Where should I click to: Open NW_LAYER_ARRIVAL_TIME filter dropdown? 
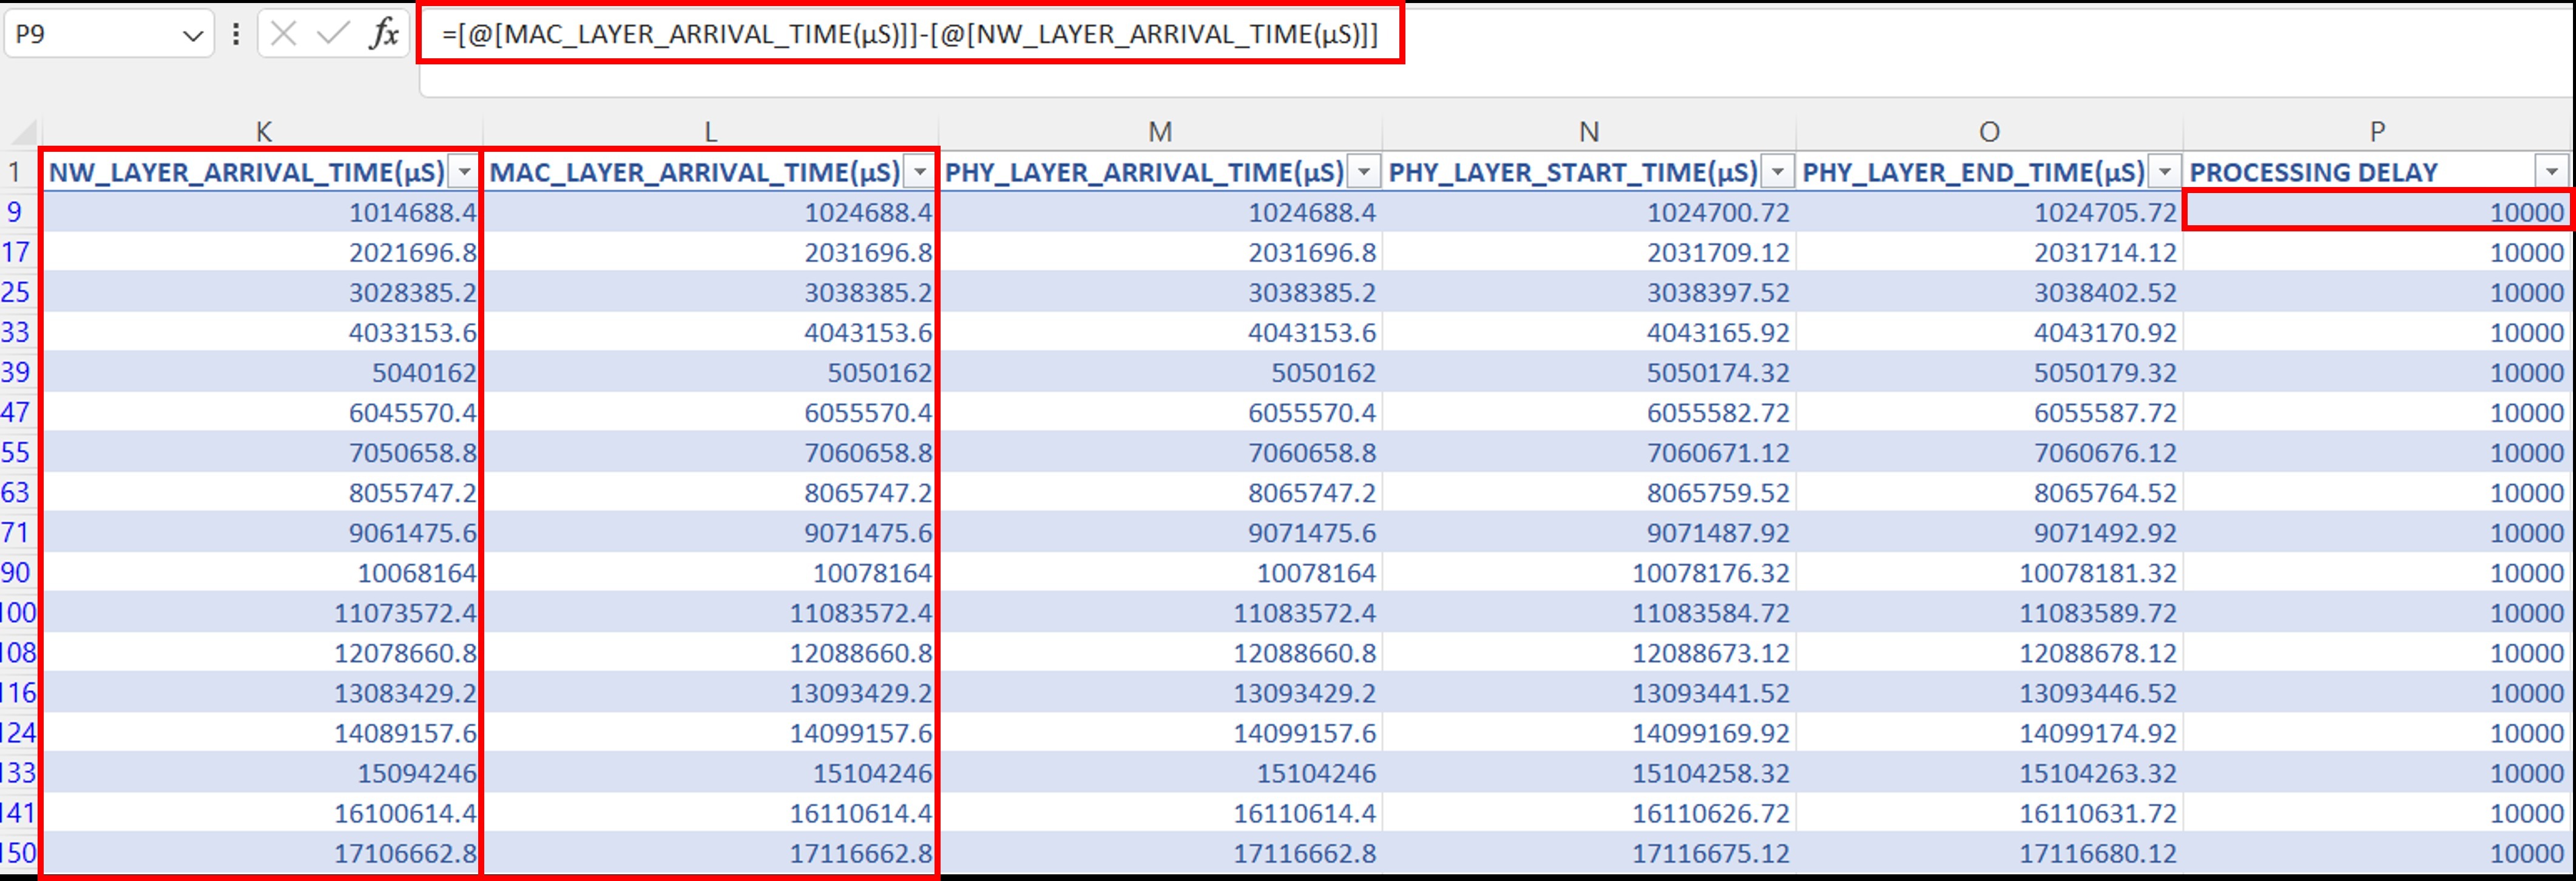click(464, 172)
